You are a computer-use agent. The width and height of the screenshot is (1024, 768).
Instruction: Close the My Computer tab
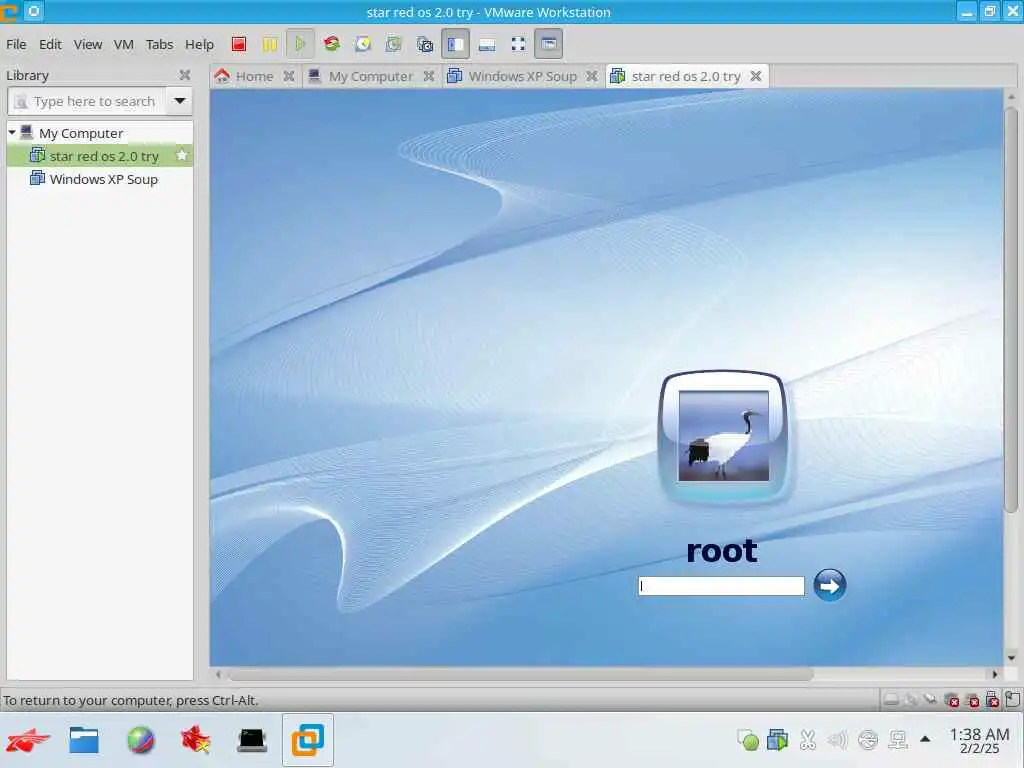428,76
